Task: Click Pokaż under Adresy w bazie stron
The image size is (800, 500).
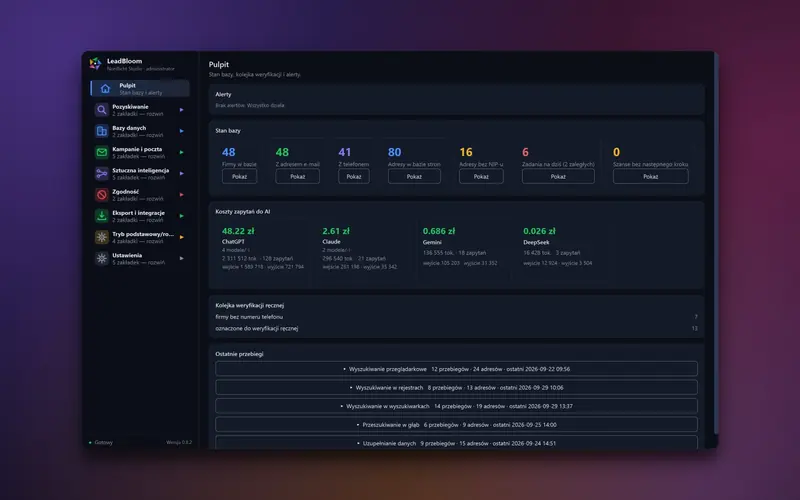Action: pyautogui.click(x=414, y=177)
